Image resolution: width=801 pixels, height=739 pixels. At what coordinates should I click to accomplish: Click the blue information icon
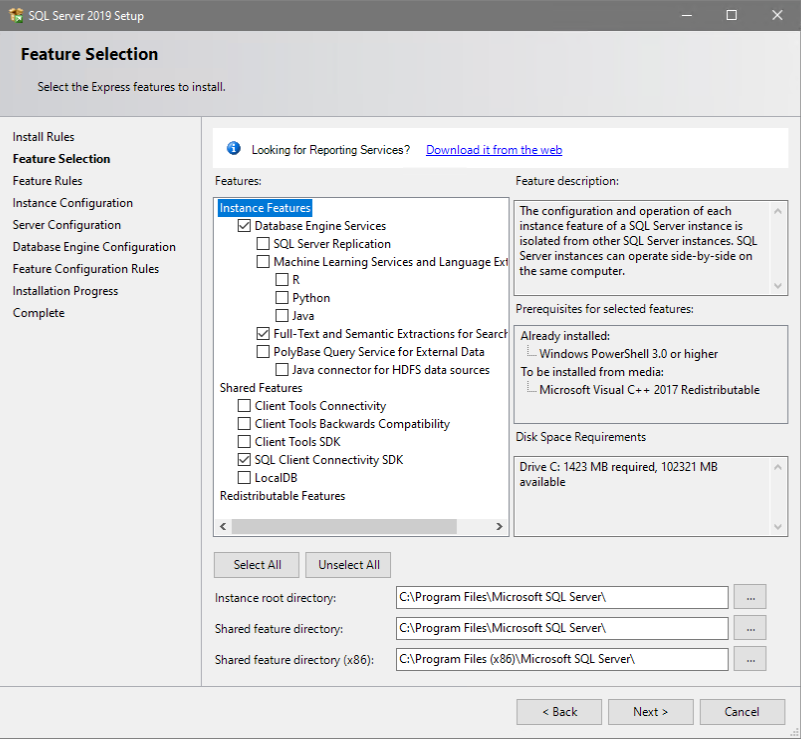[x=233, y=149]
